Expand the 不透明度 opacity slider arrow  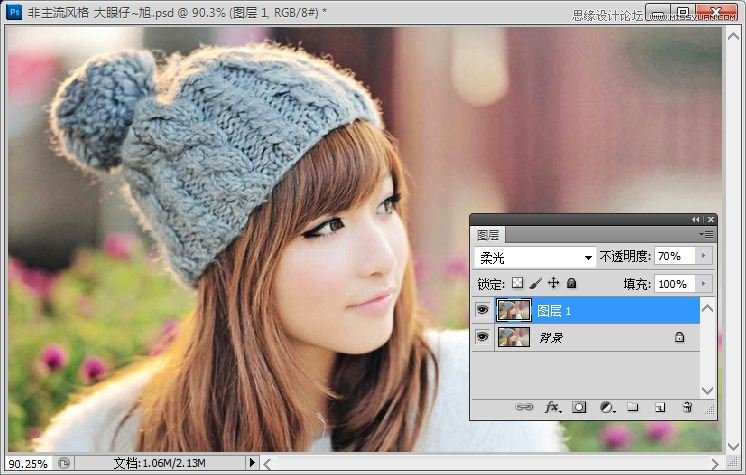pyautogui.click(x=704, y=257)
